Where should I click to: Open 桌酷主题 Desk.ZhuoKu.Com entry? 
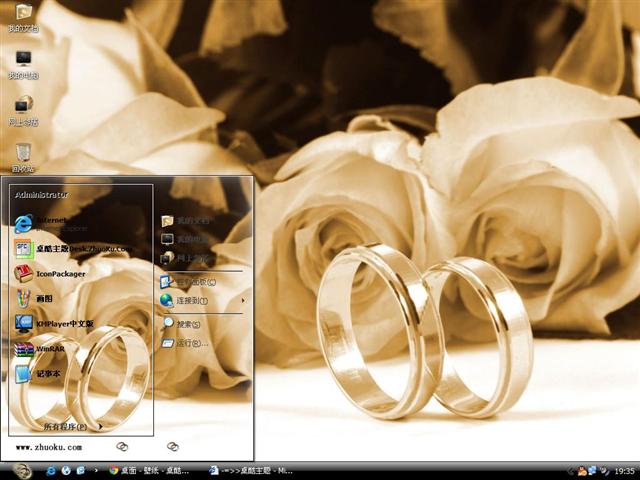73,249
